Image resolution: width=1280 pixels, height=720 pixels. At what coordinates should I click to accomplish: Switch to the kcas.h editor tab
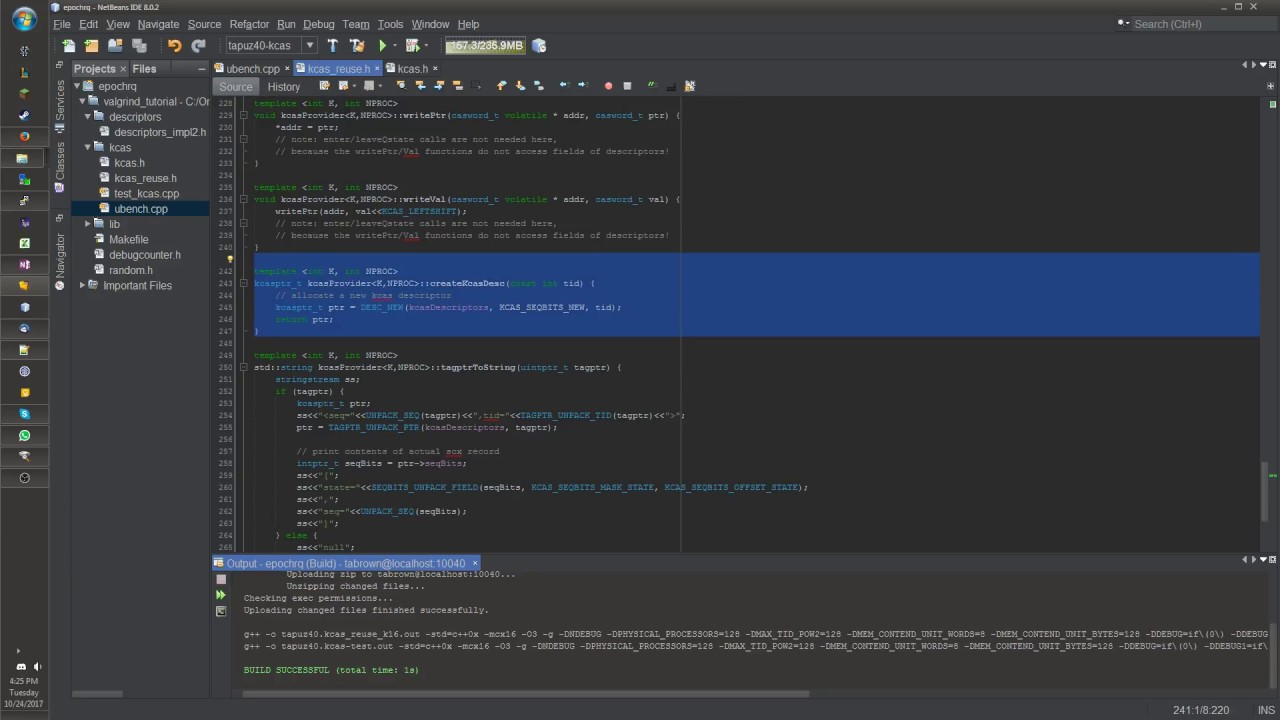412,69
